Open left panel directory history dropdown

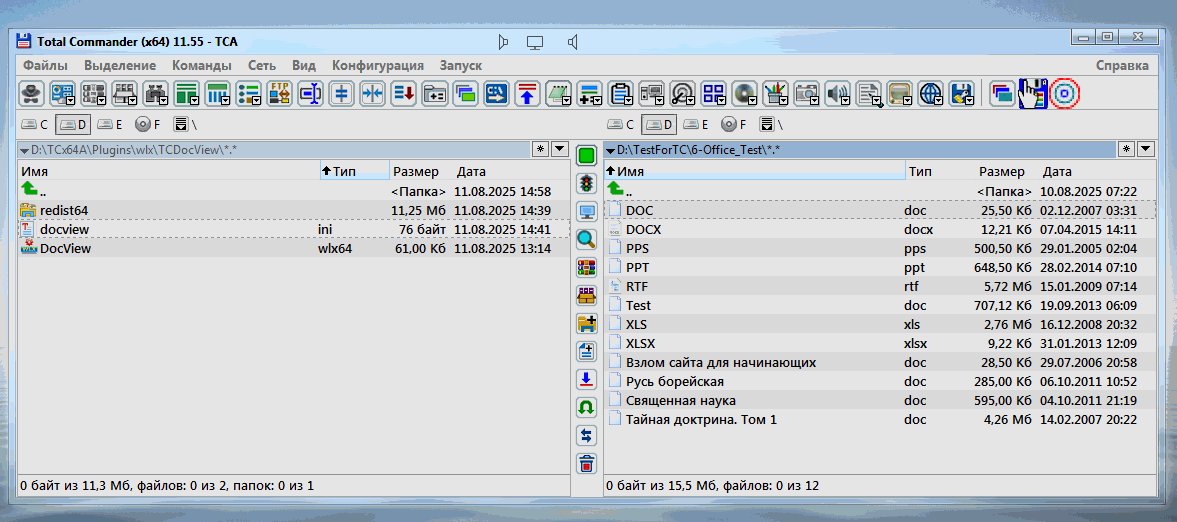coord(559,149)
